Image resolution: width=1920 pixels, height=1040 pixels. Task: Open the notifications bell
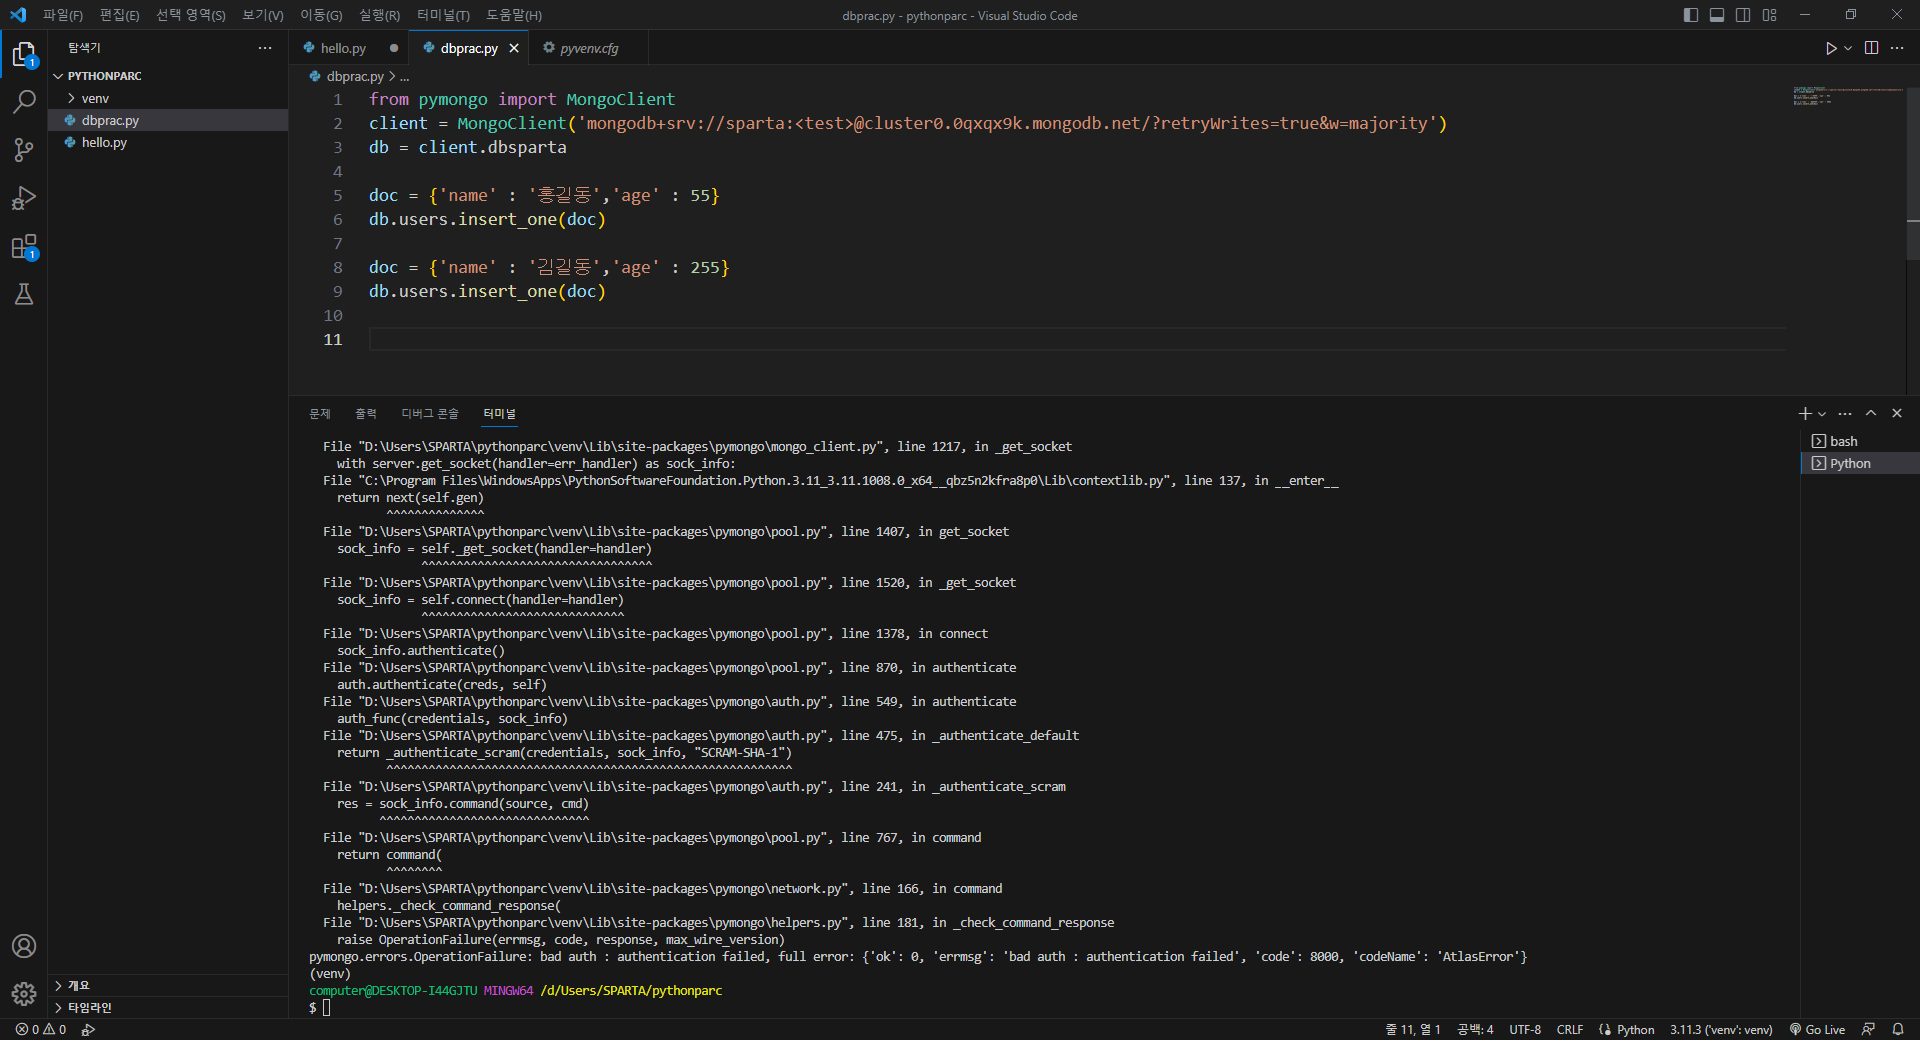[1898, 1029]
